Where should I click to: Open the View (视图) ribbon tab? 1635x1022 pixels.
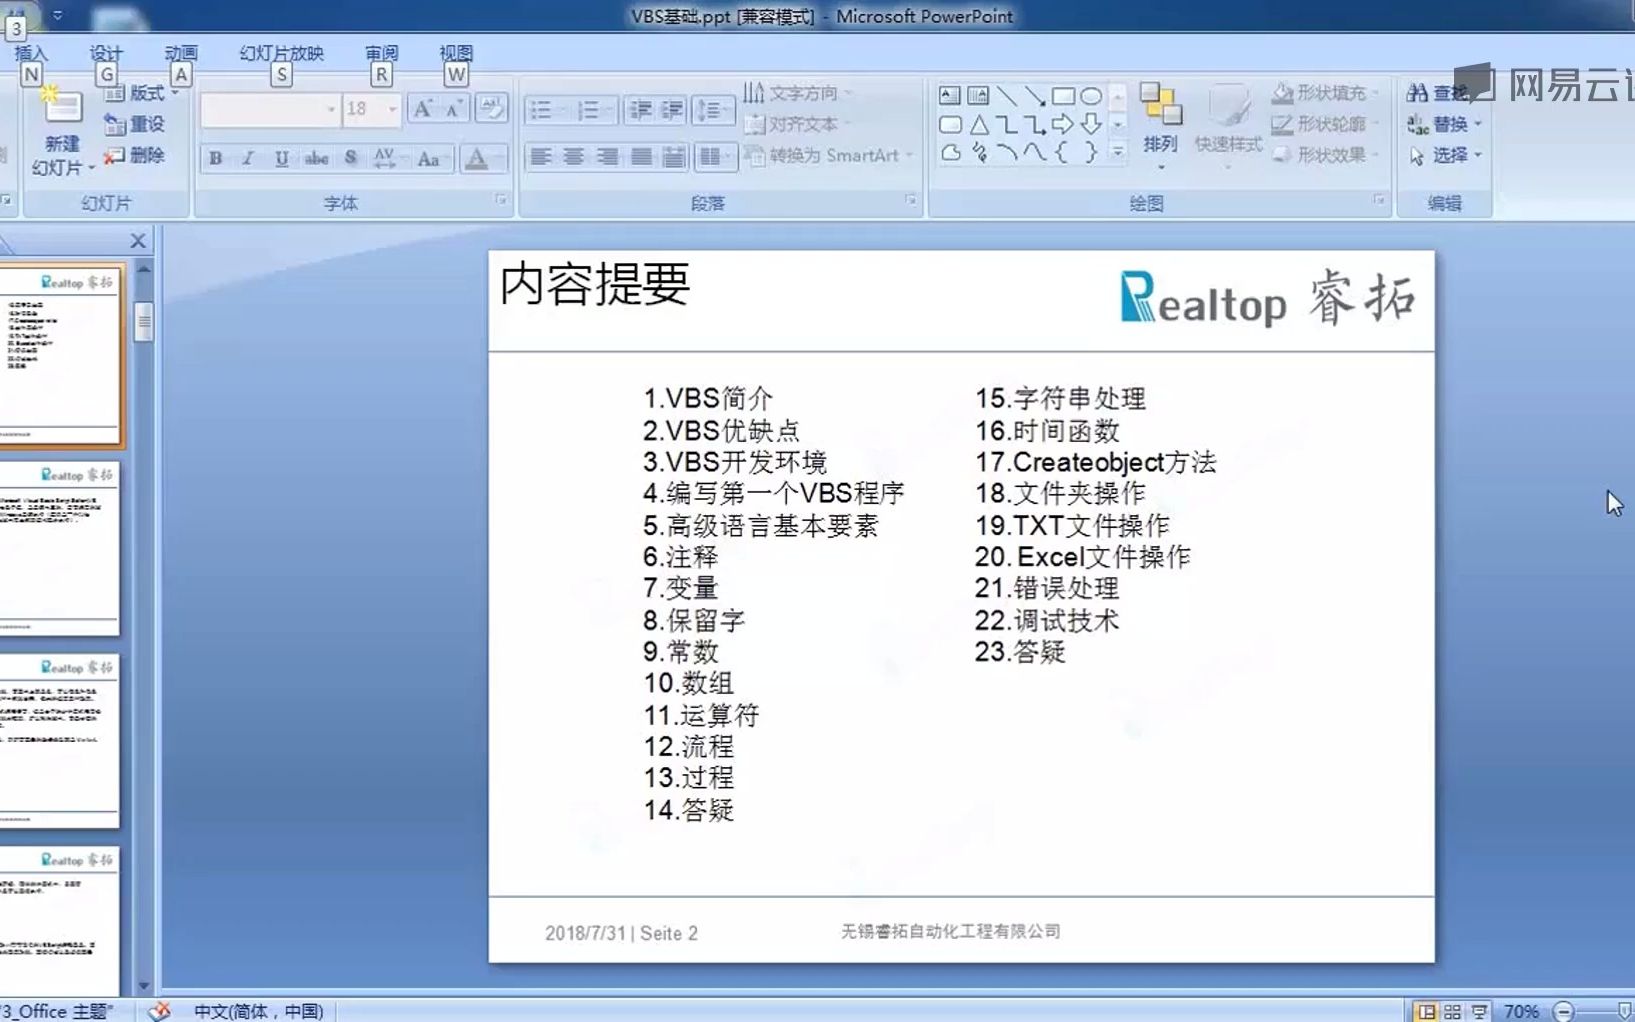[456, 54]
